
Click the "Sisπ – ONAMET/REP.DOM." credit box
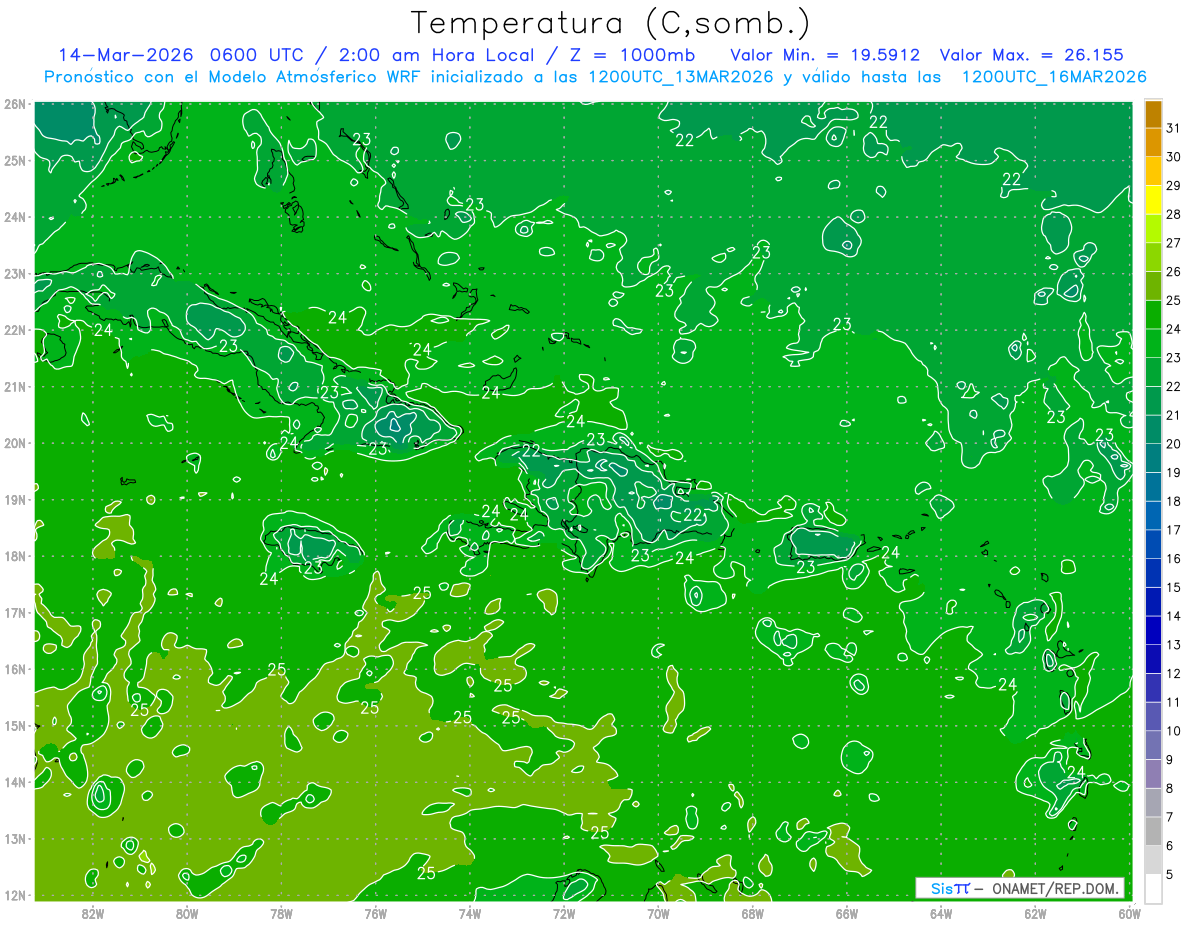1020,888
